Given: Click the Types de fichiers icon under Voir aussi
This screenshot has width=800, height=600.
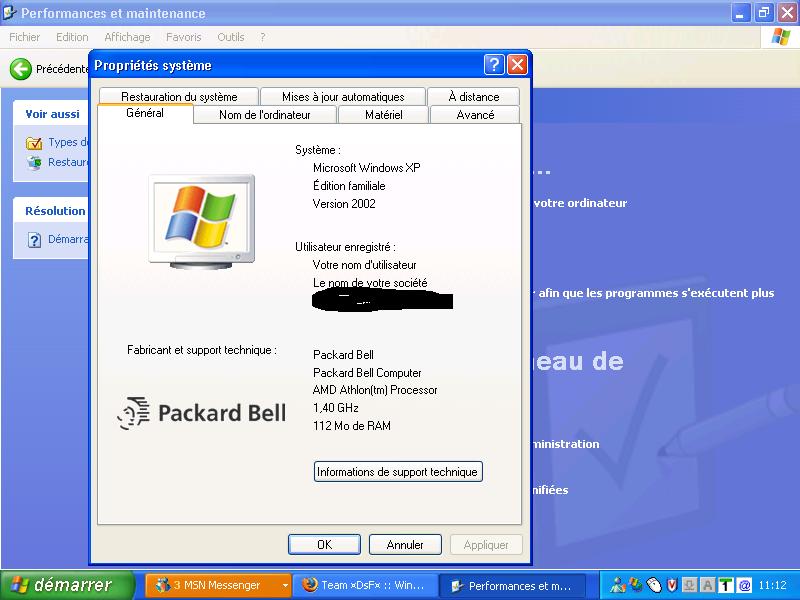Looking at the screenshot, I should tap(34, 143).
